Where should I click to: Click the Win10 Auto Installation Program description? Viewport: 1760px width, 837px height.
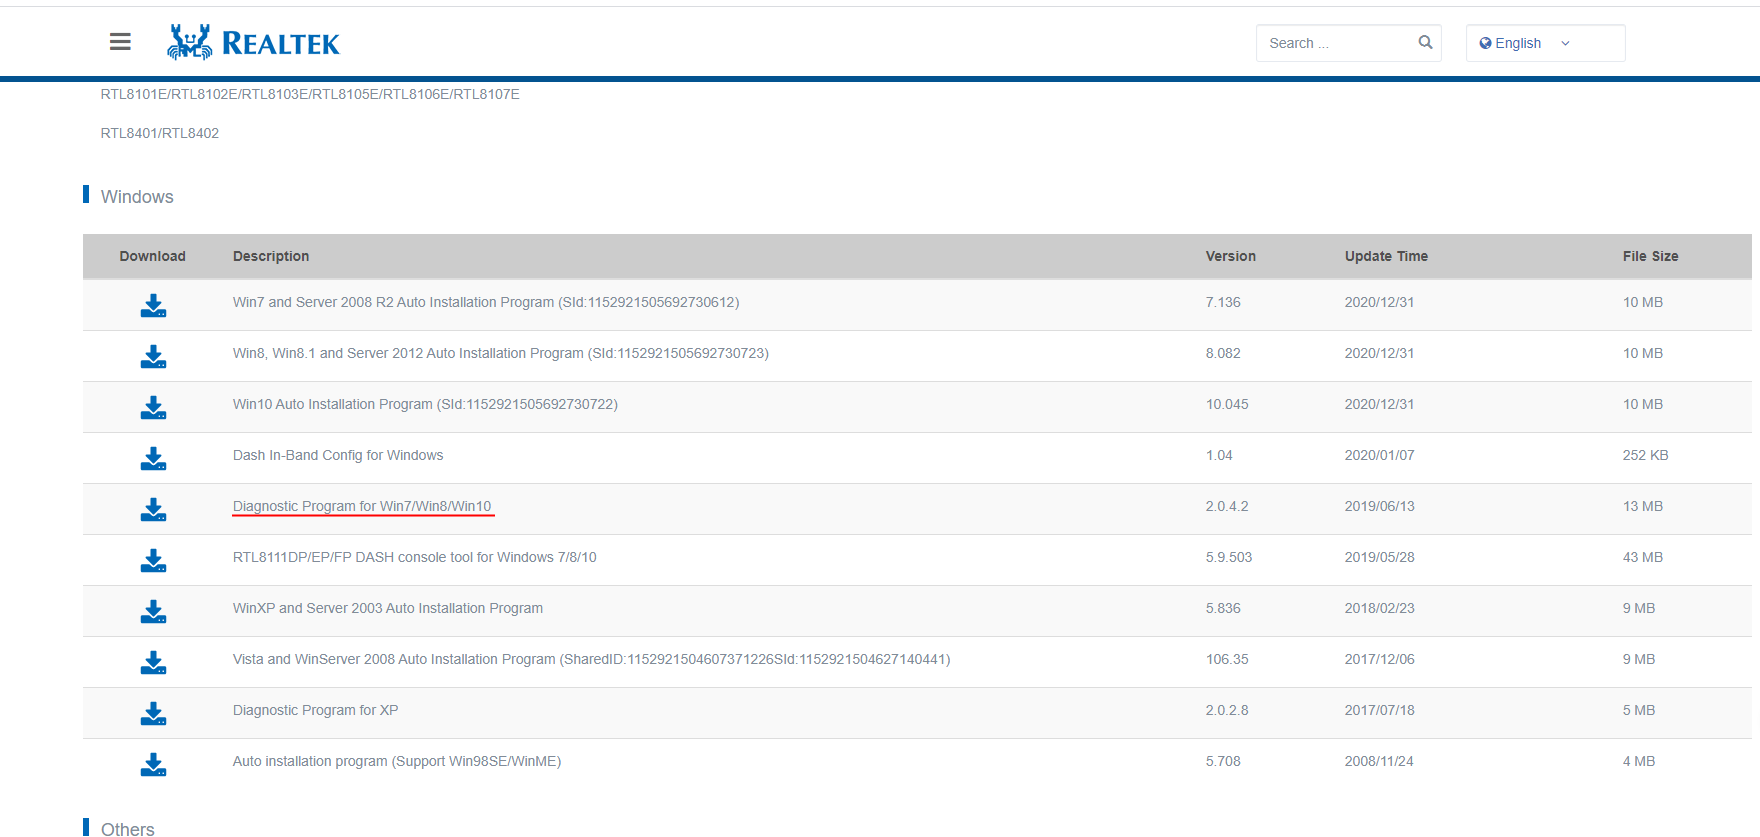[x=425, y=404]
